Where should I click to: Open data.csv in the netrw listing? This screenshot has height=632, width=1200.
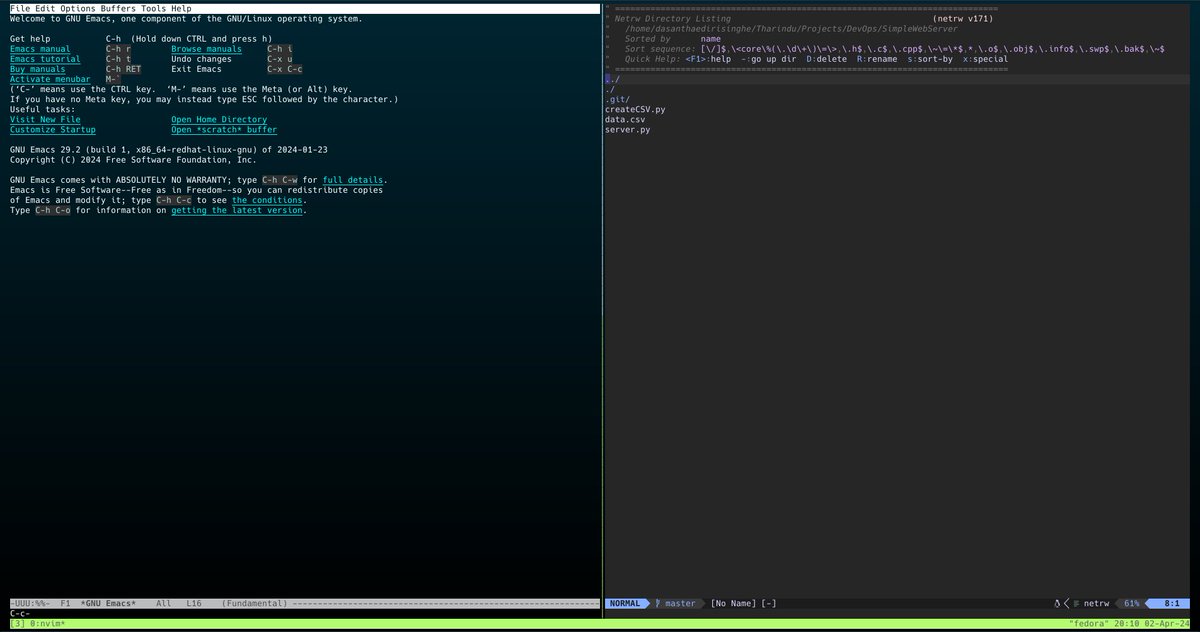[625, 119]
